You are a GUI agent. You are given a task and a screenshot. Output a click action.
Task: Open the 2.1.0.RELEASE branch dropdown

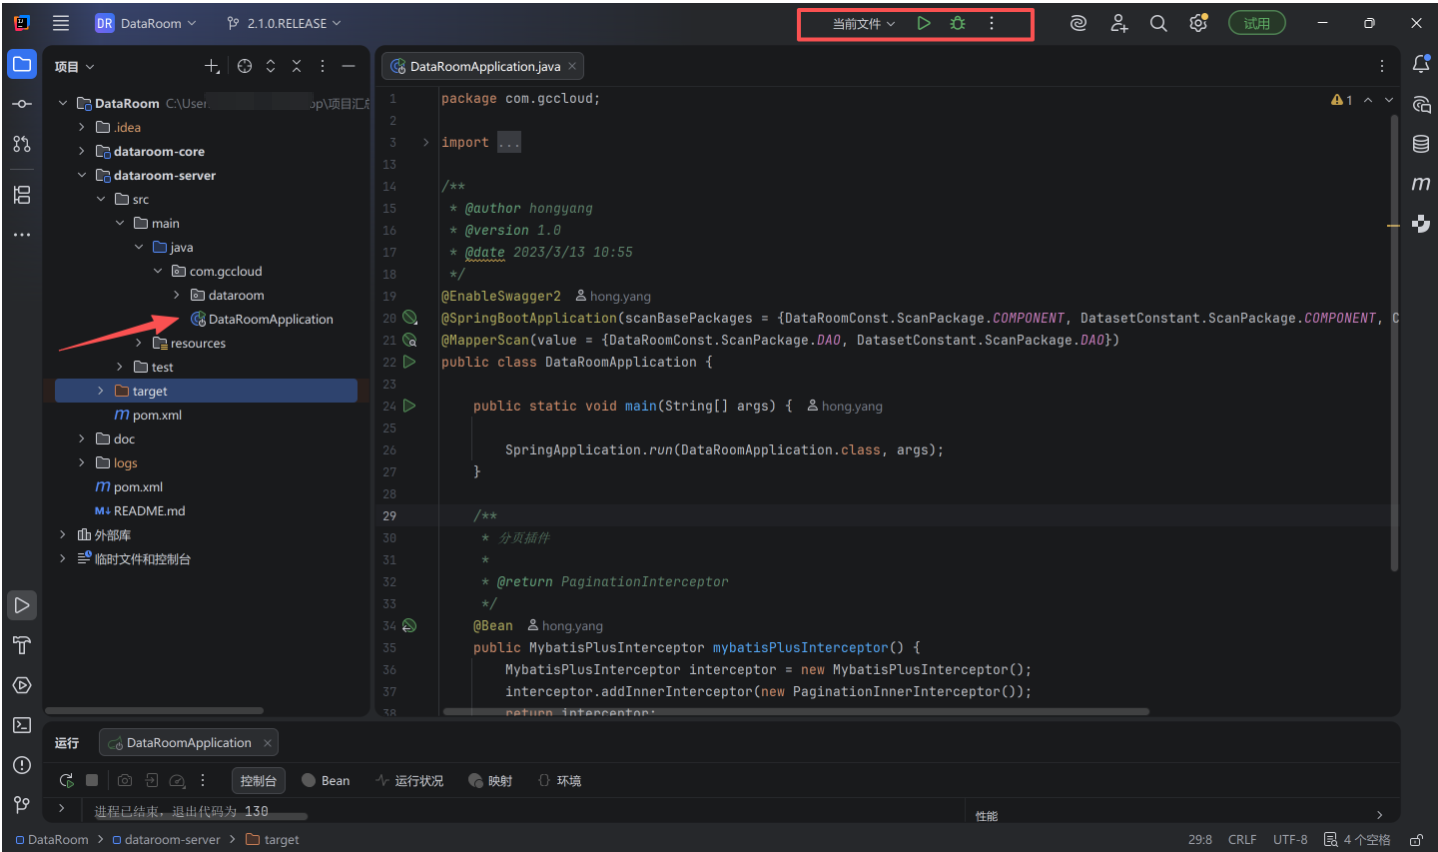(284, 23)
